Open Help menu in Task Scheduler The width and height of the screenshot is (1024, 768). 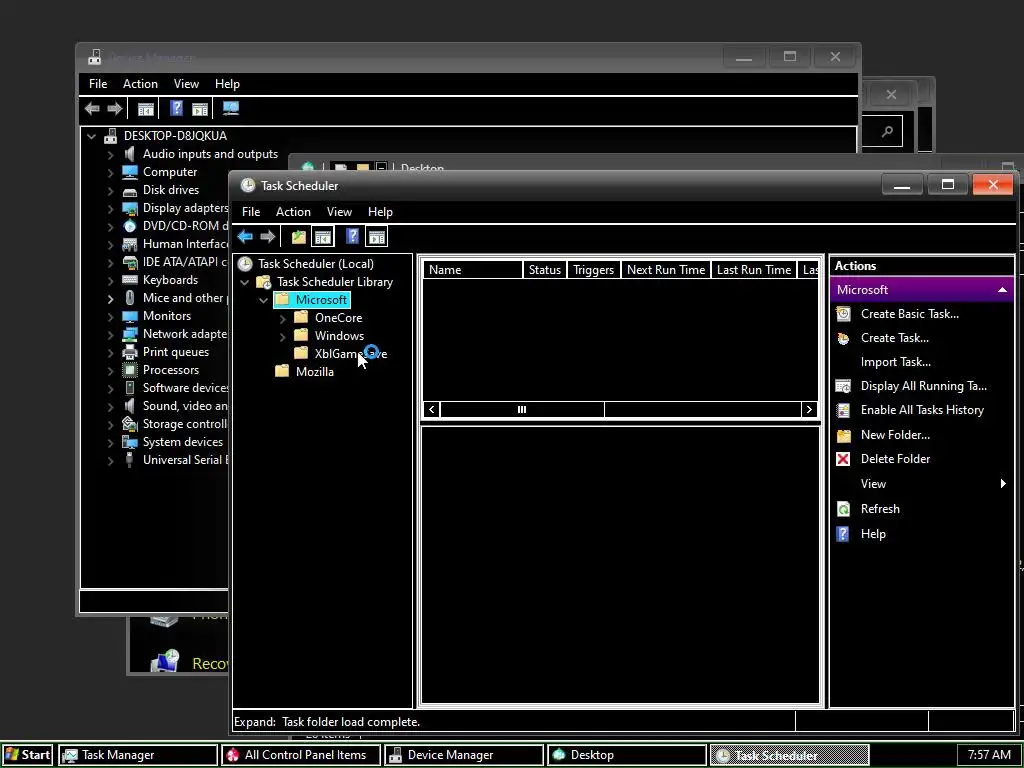[380, 212]
